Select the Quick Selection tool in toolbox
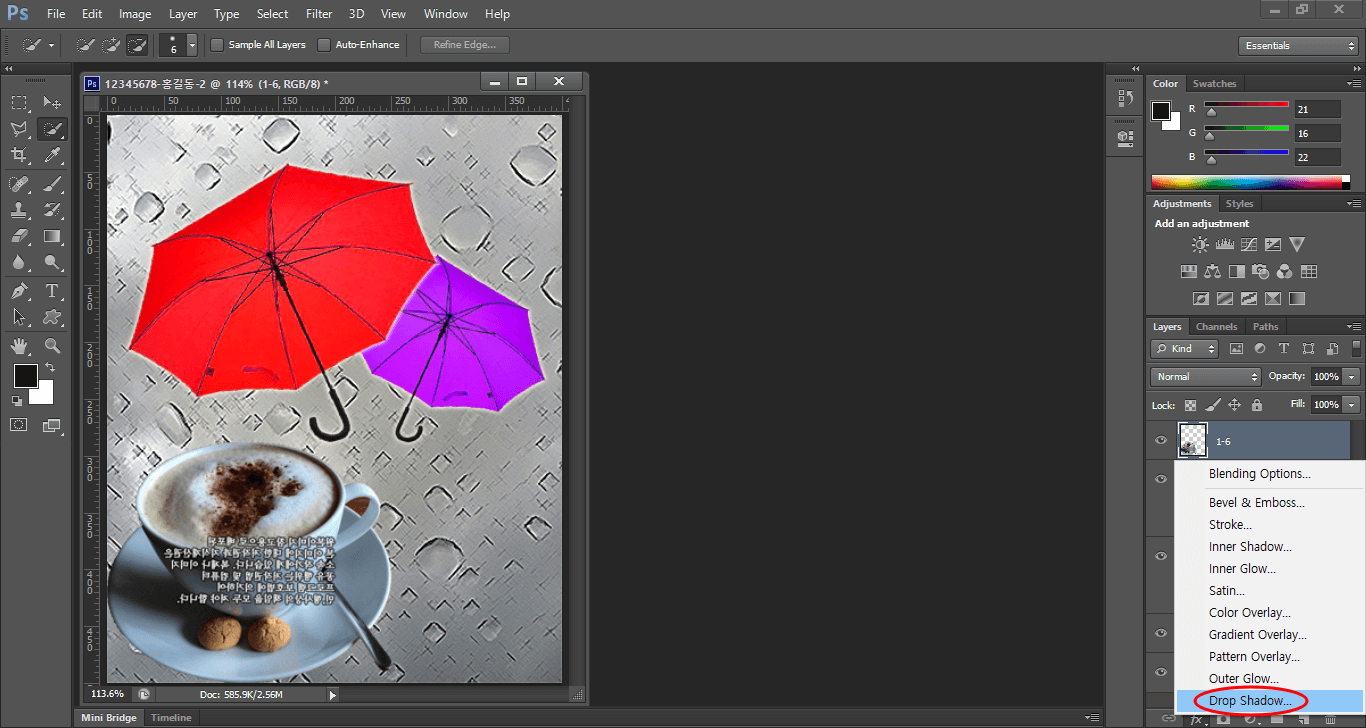 [52, 129]
